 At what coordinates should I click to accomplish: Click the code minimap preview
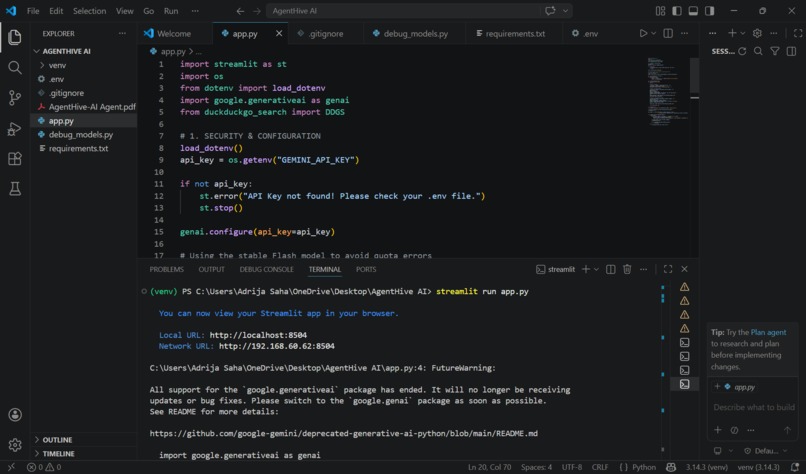(667, 91)
